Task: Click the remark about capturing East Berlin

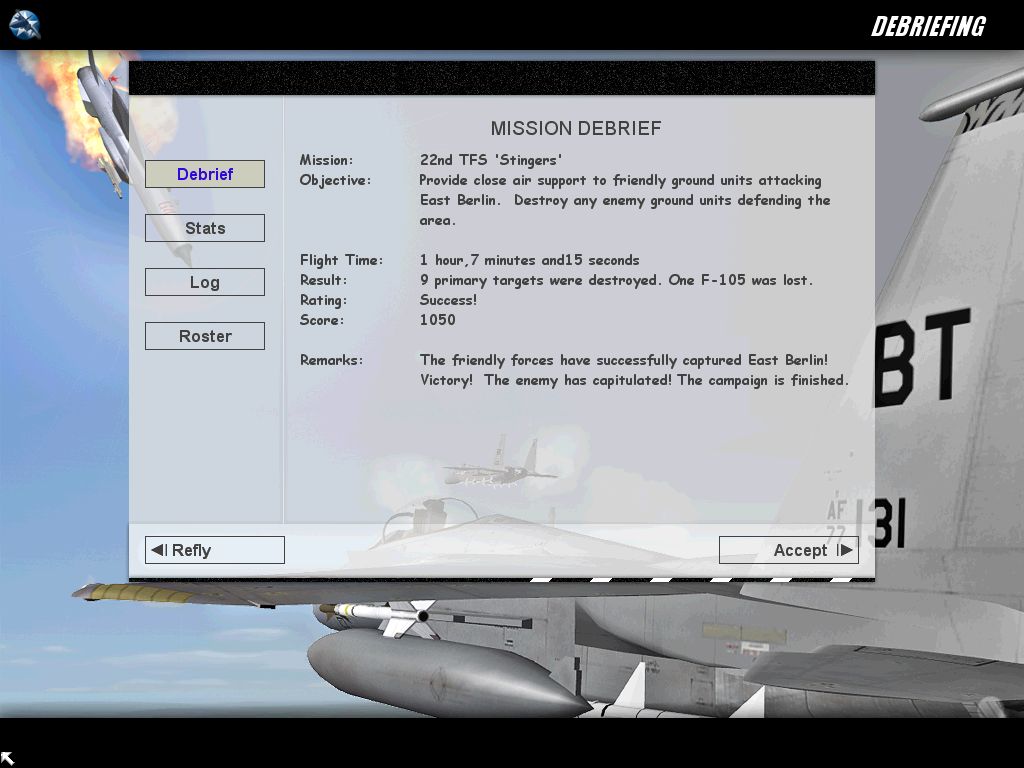Action: tap(624, 360)
